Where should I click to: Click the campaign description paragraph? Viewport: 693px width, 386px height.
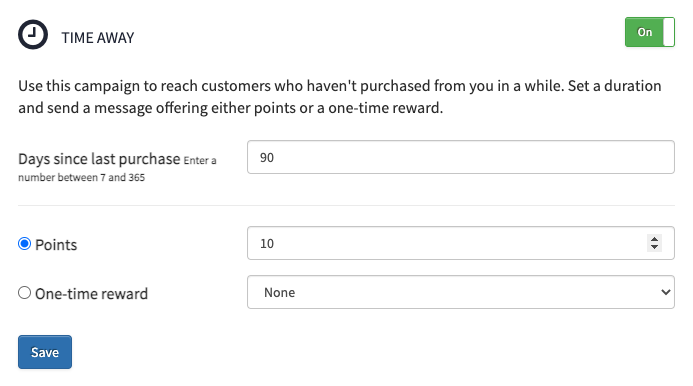pyautogui.click(x=339, y=96)
